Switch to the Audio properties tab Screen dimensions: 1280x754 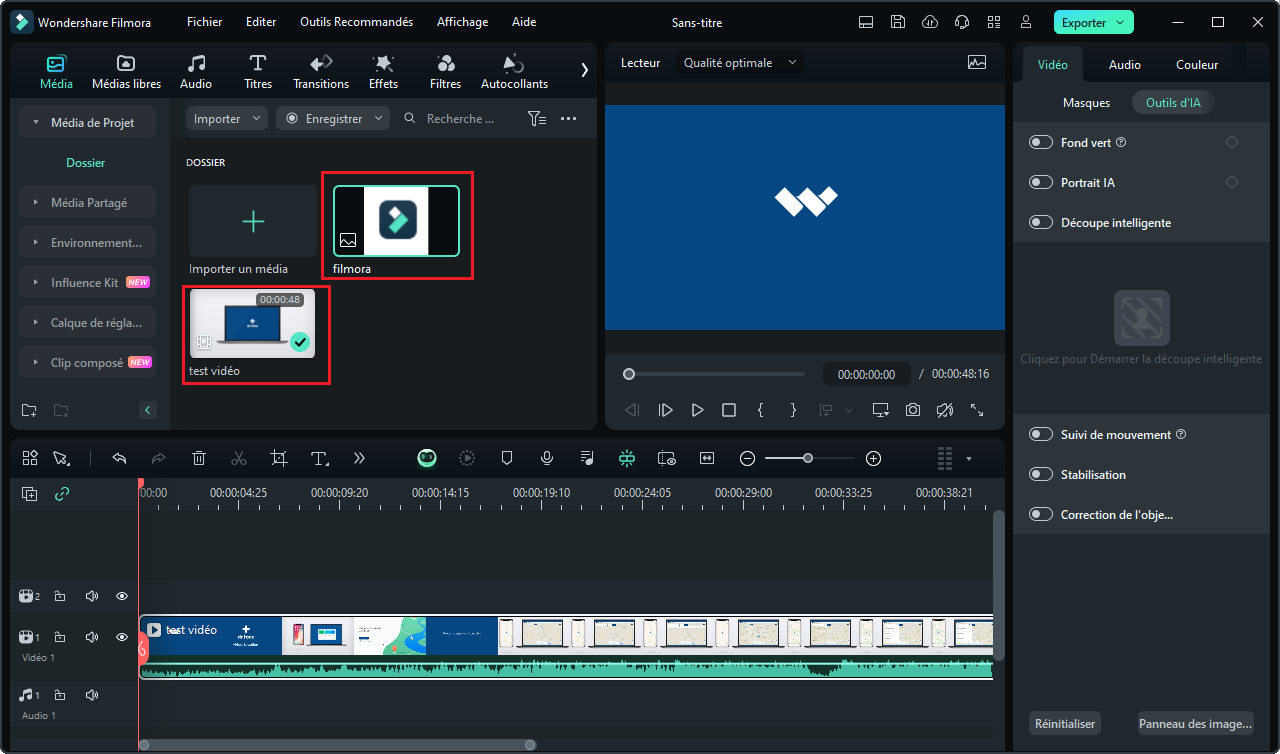(x=1125, y=64)
